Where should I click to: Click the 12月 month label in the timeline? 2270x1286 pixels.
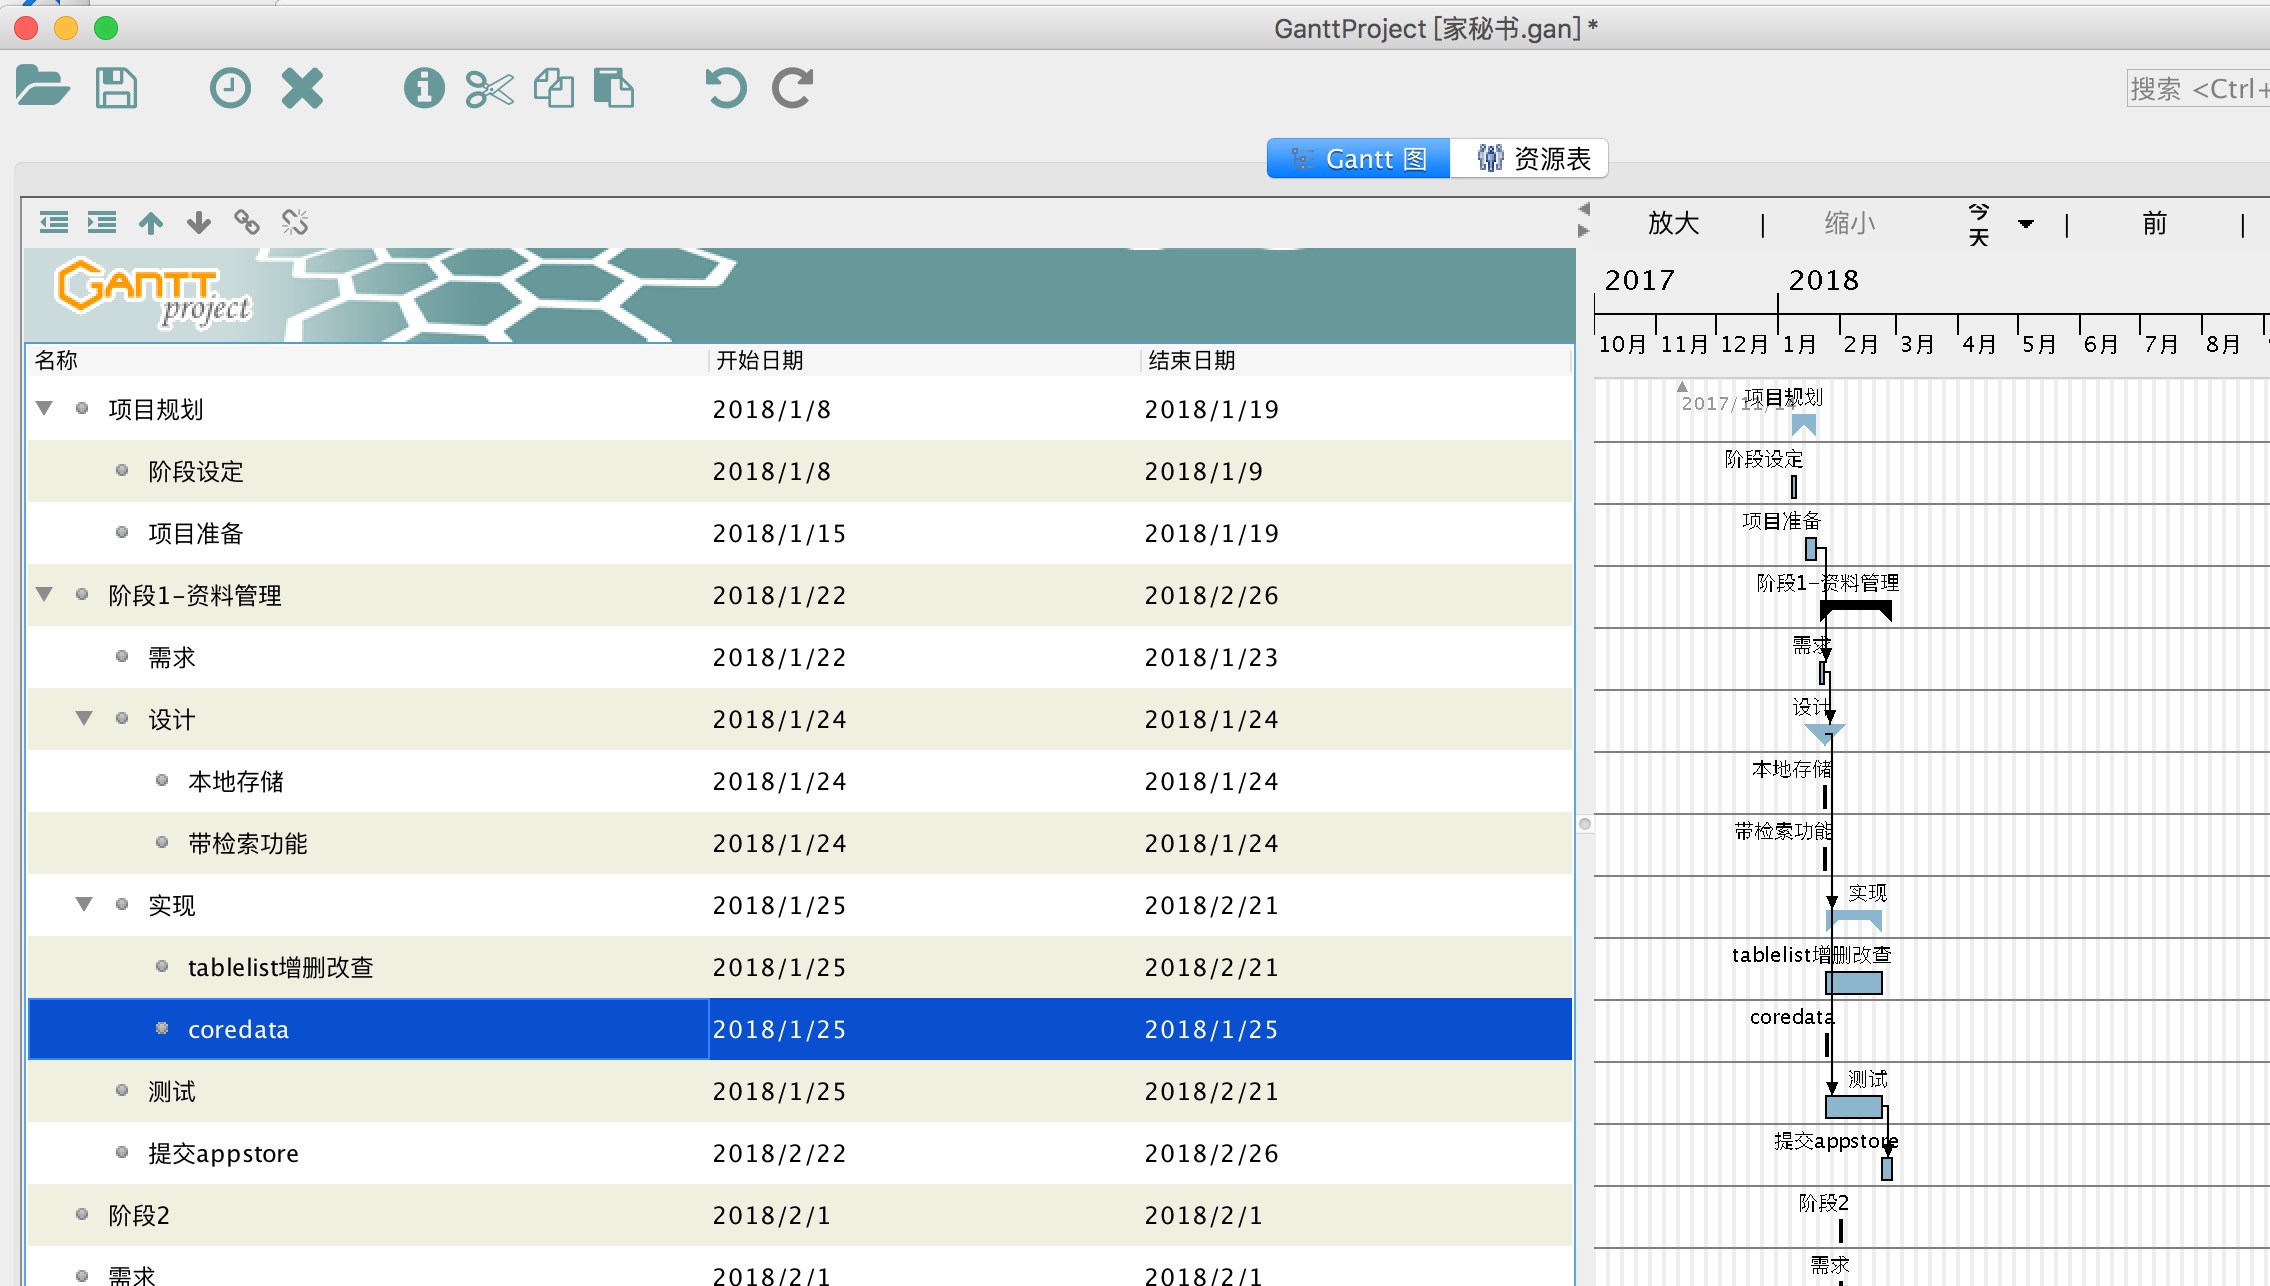click(1744, 344)
